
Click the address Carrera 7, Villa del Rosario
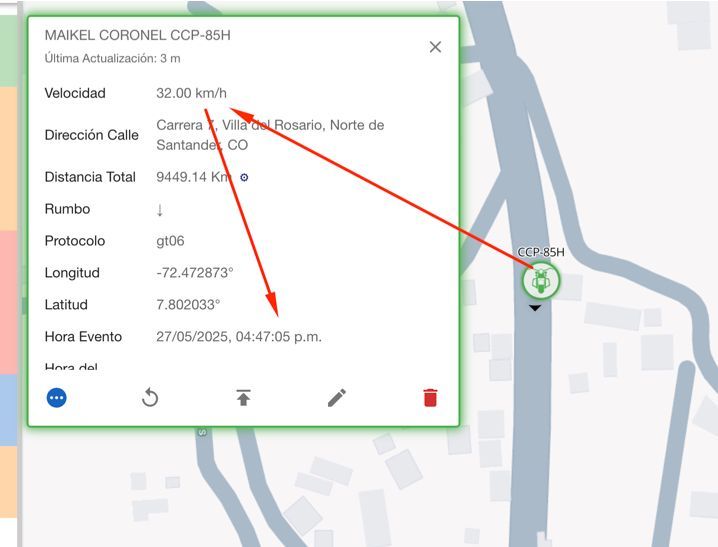(x=270, y=135)
